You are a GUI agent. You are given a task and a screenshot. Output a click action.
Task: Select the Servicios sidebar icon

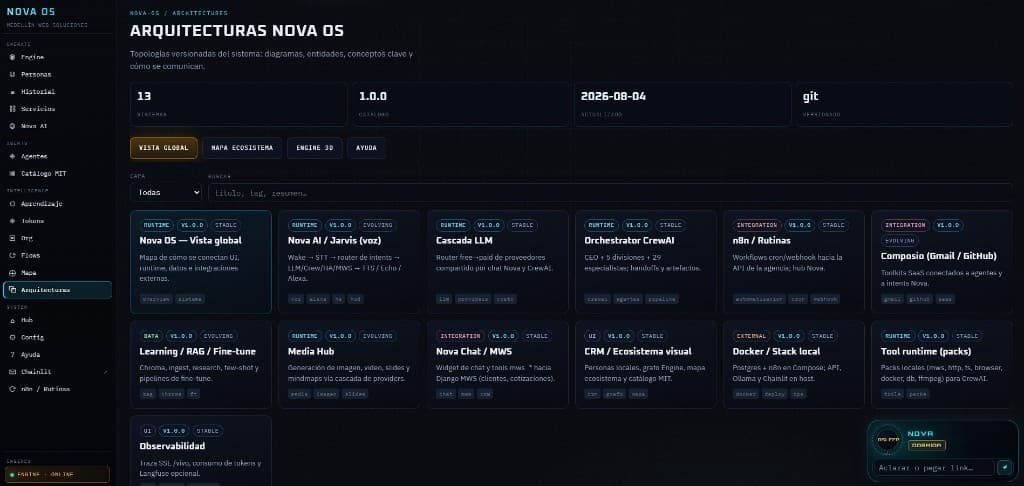point(12,109)
